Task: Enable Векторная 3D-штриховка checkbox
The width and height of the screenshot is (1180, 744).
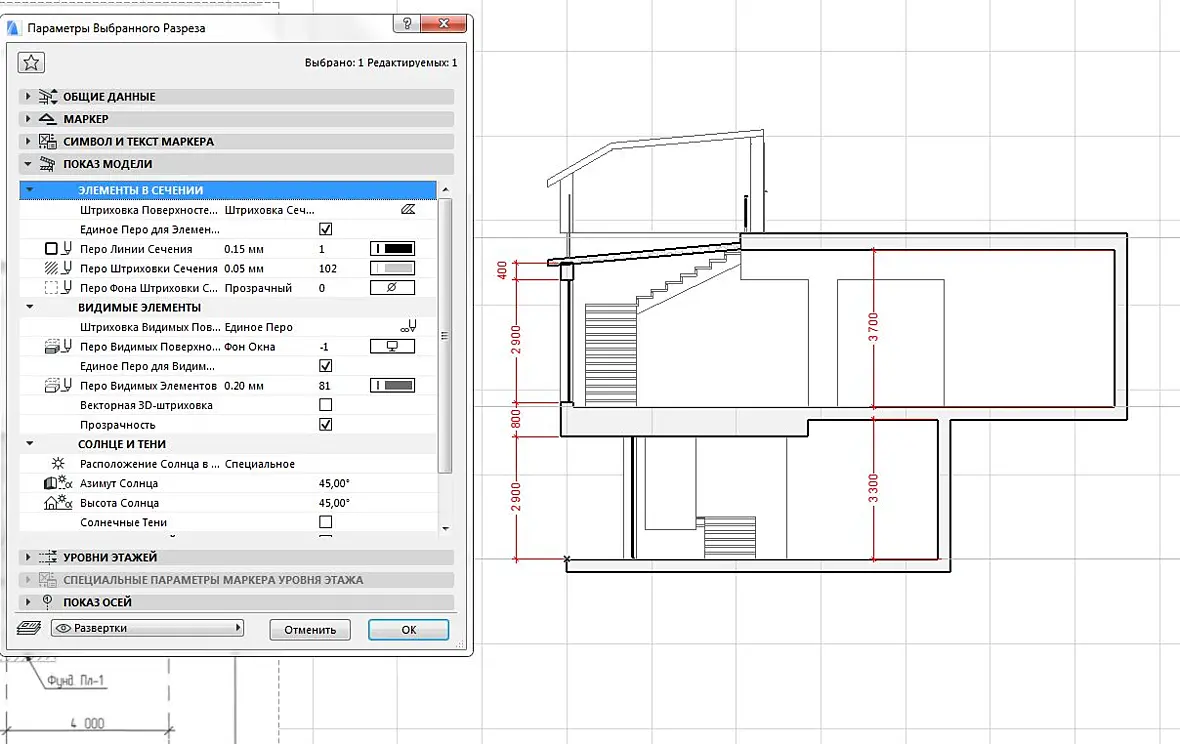Action: (325, 405)
